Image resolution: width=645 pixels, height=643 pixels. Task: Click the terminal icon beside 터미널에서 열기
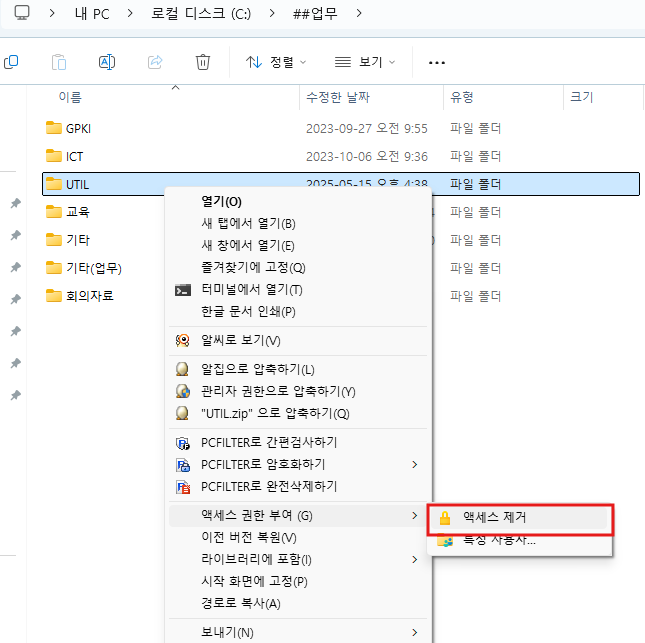click(183, 290)
